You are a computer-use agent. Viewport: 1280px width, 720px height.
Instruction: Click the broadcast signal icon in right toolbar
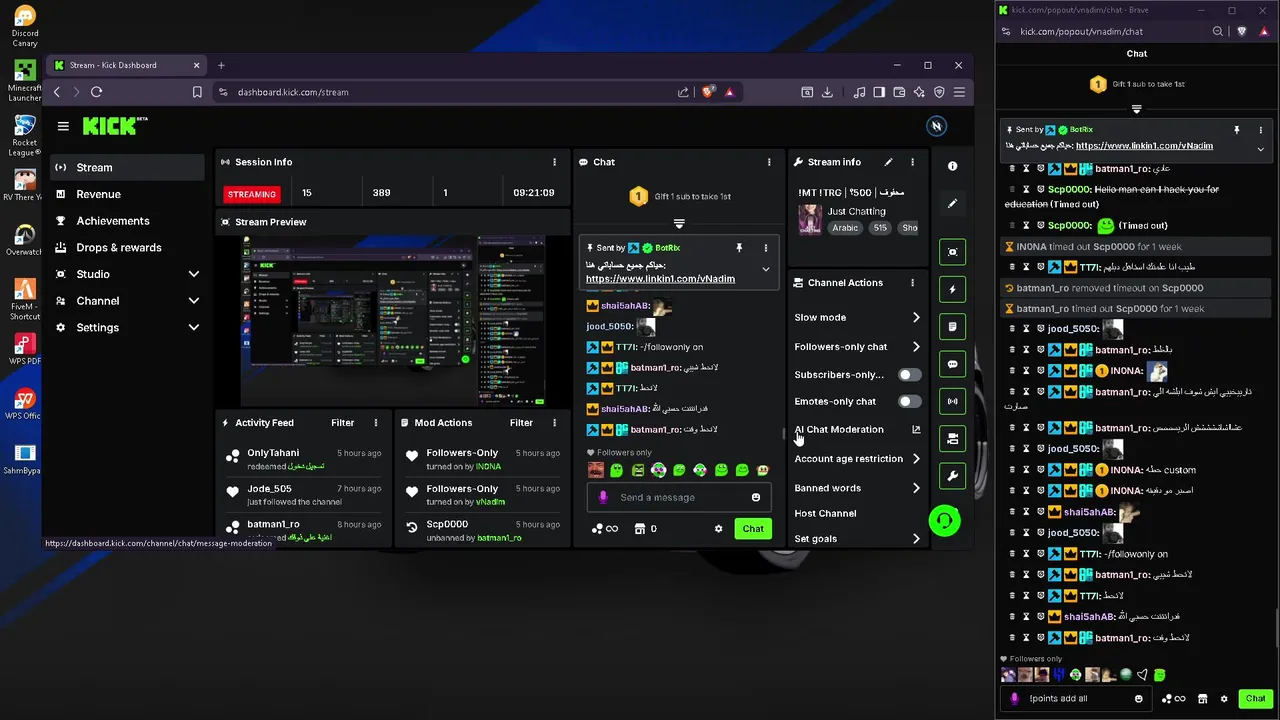952,401
